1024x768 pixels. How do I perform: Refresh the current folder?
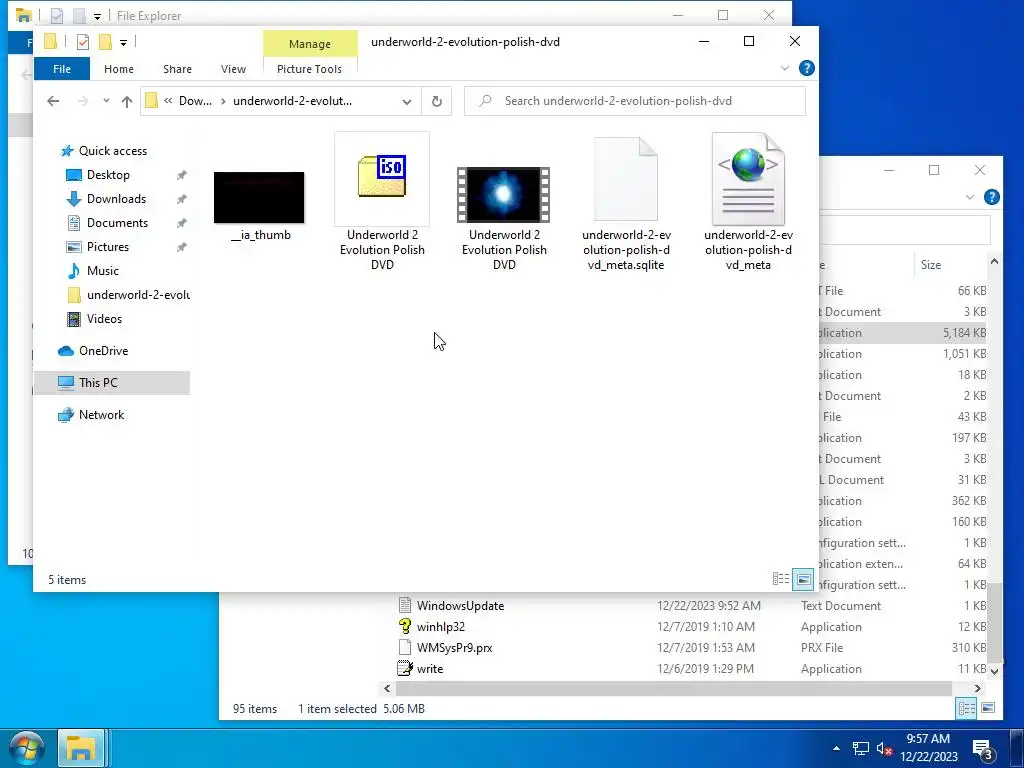[x=437, y=101]
